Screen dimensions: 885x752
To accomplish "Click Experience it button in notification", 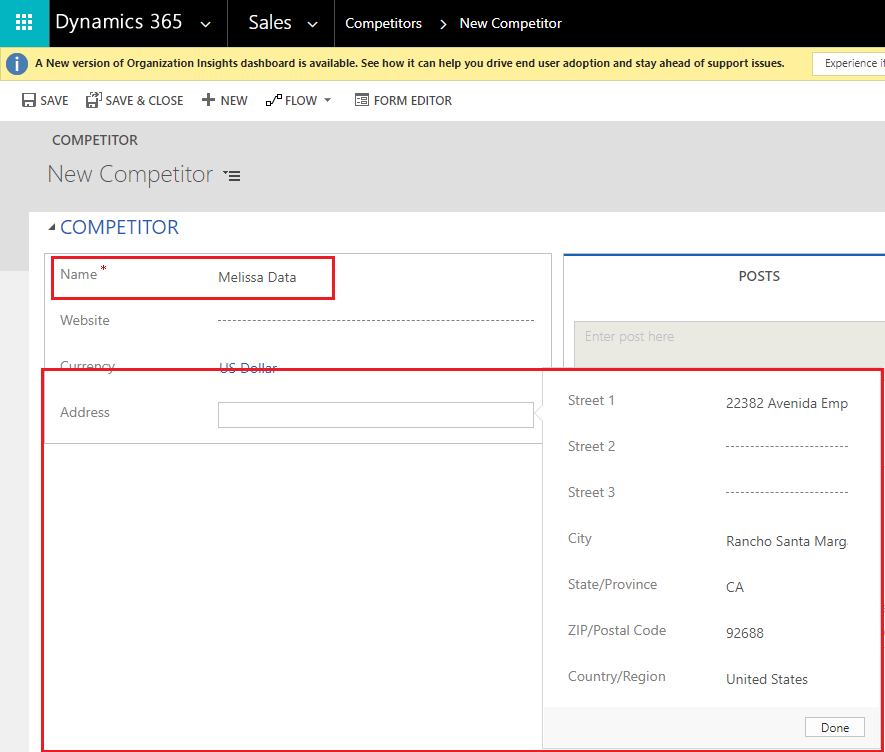I will tap(849, 63).
